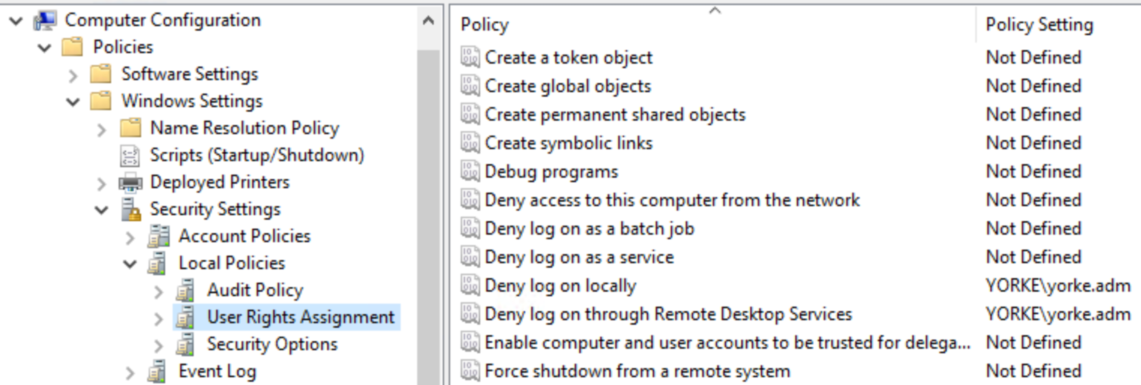Click YORKE\yorke.adm setting for Deny log on locally

click(1058, 286)
